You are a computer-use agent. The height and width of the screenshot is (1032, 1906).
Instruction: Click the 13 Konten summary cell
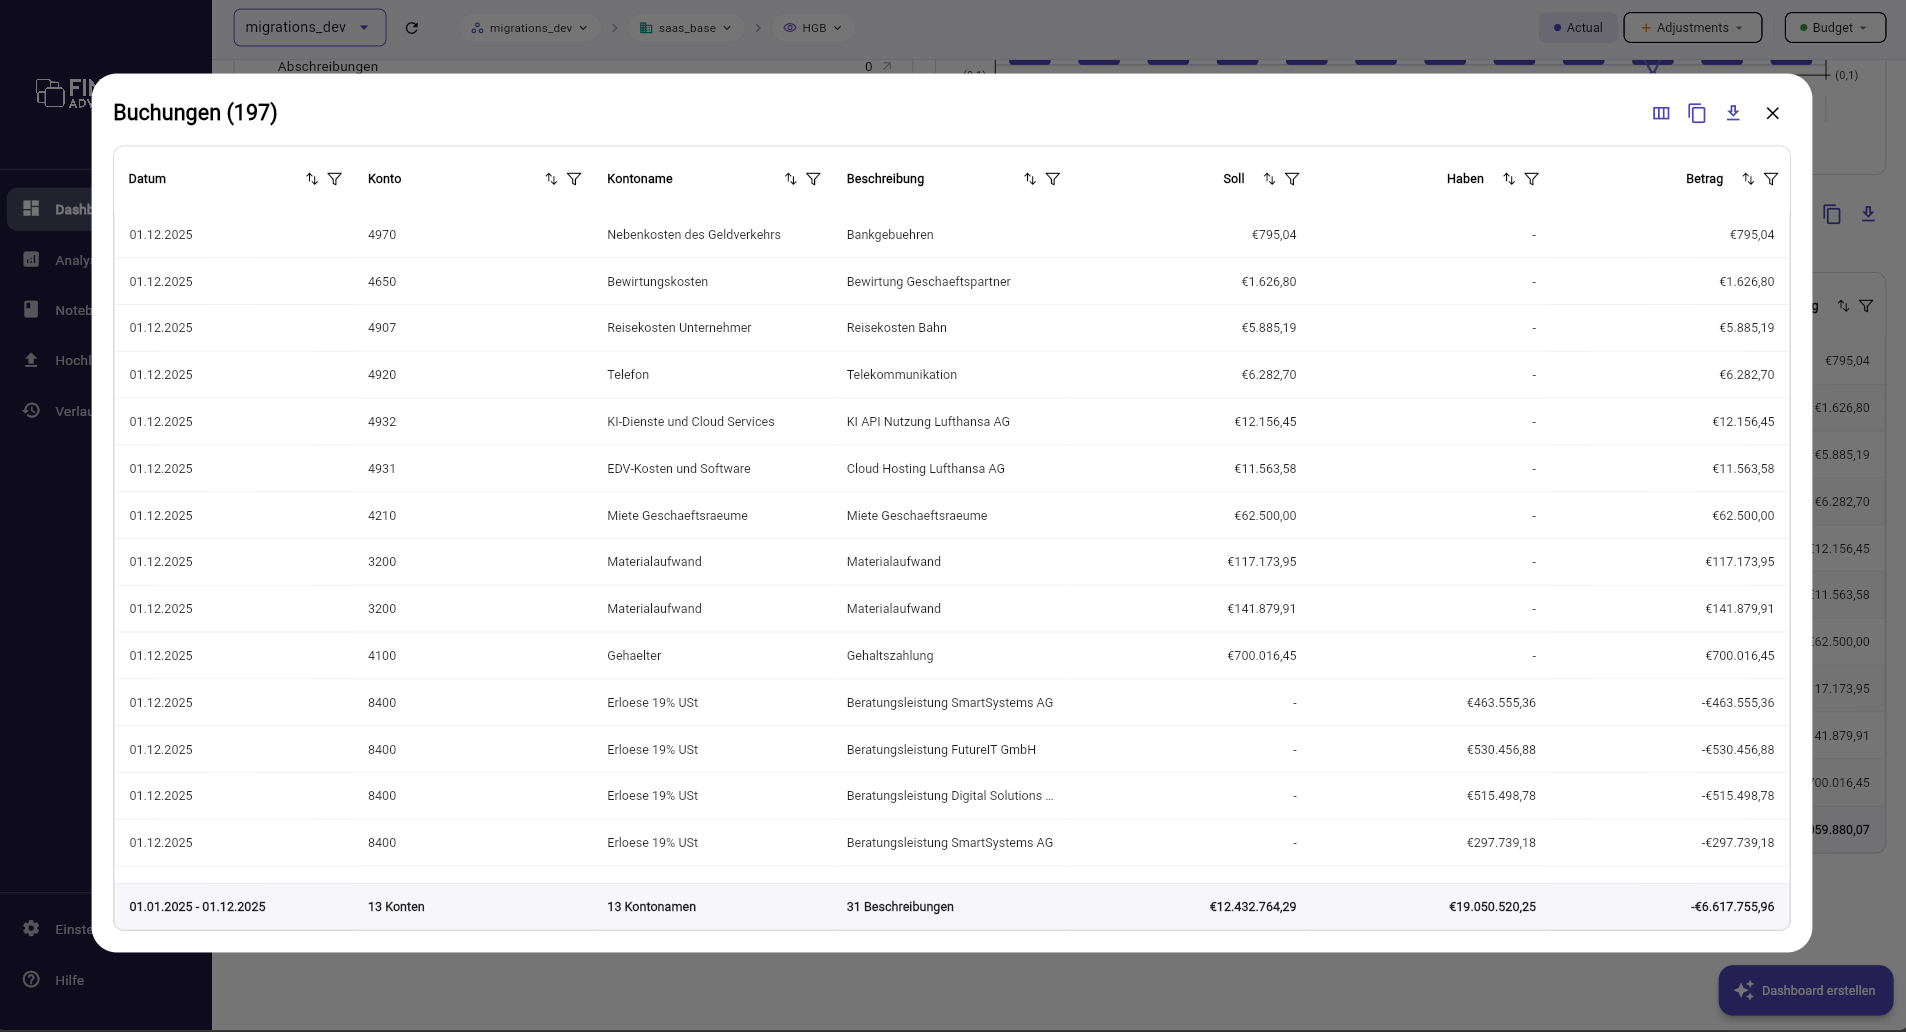click(396, 907)
